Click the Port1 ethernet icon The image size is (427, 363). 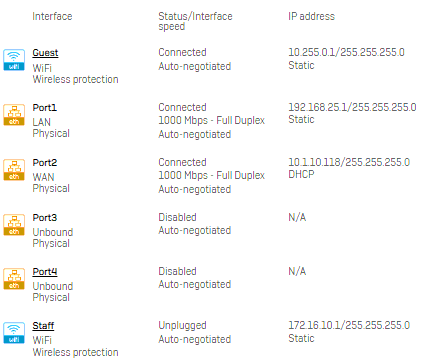pos(14,115)
